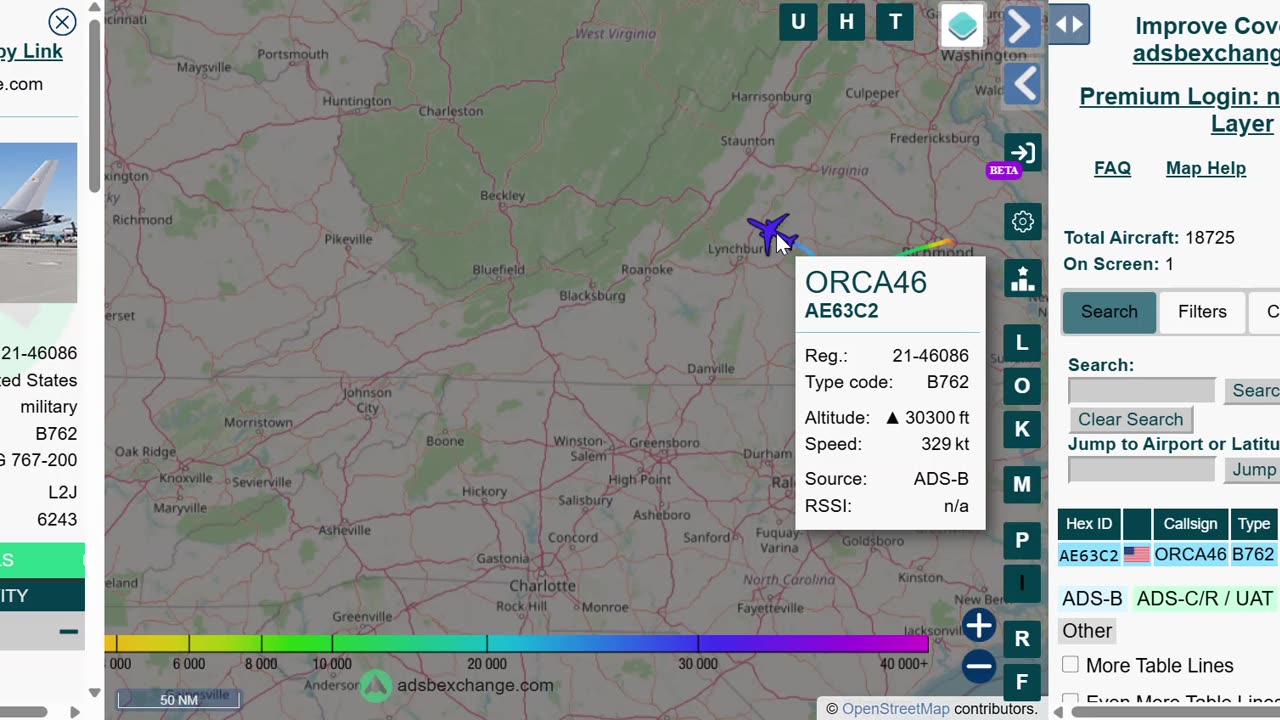Open map settings gear icon

pyautogui.click(x=1022, y=222)
